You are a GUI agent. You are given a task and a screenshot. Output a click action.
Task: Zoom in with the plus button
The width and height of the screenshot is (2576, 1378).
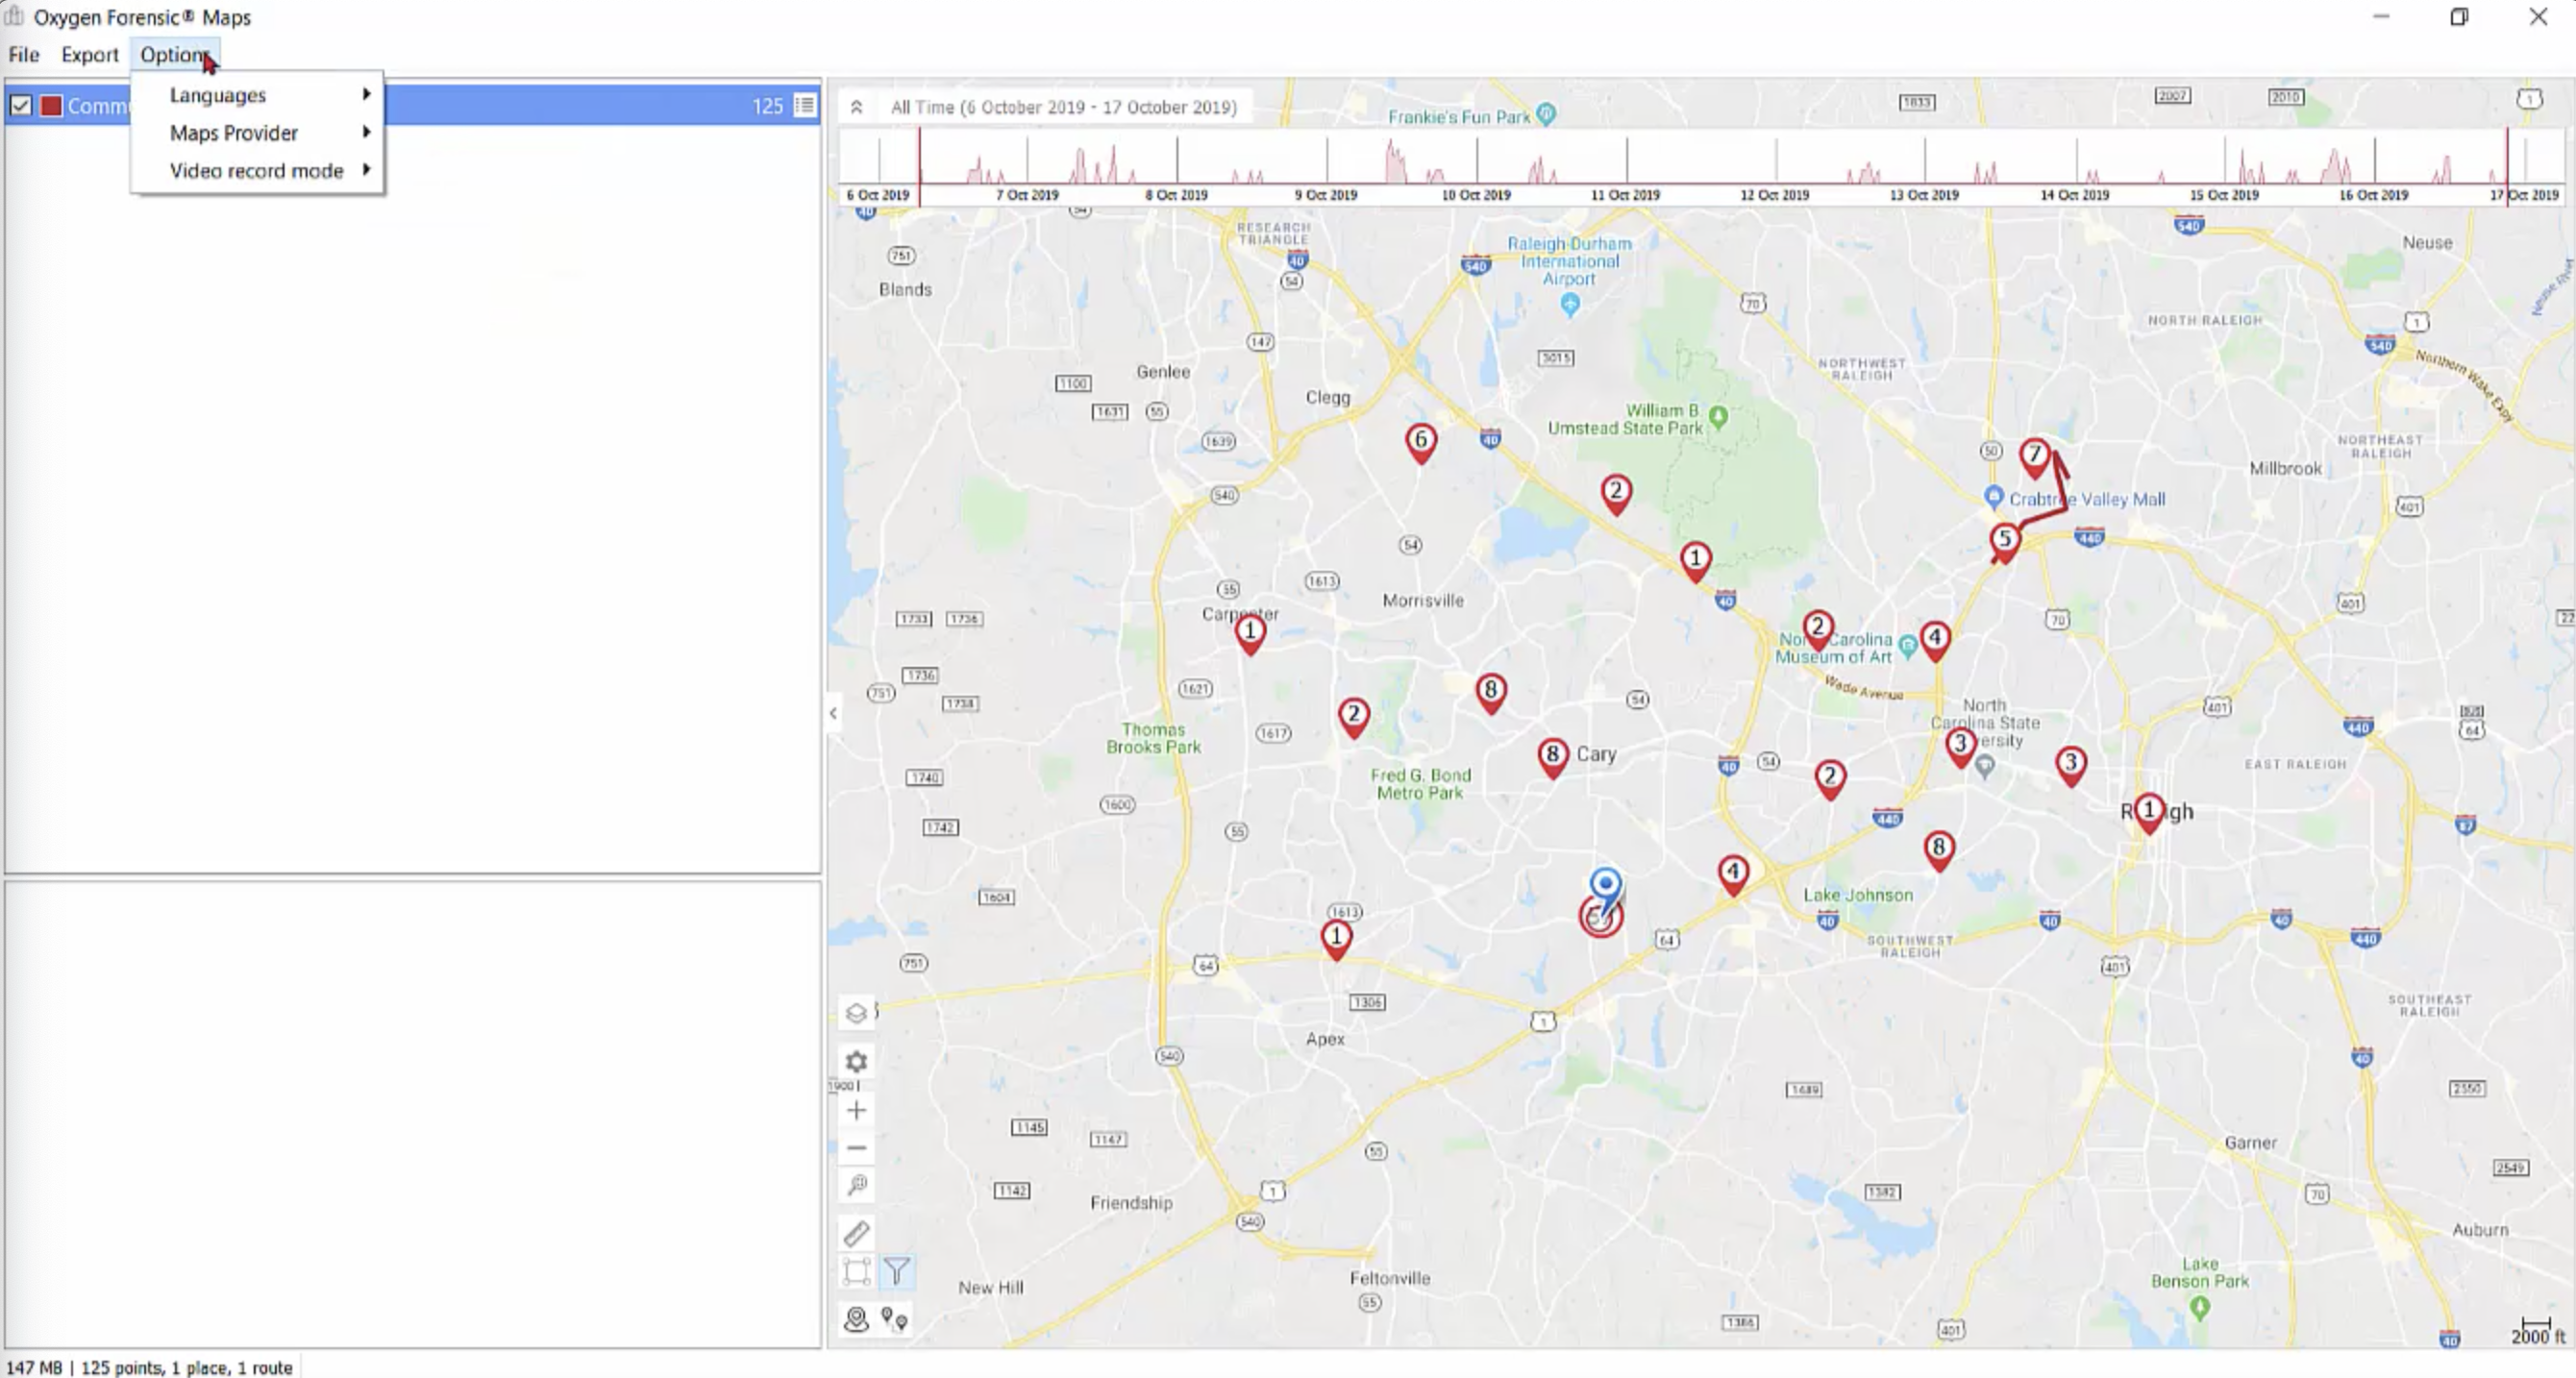[856, 1110]
